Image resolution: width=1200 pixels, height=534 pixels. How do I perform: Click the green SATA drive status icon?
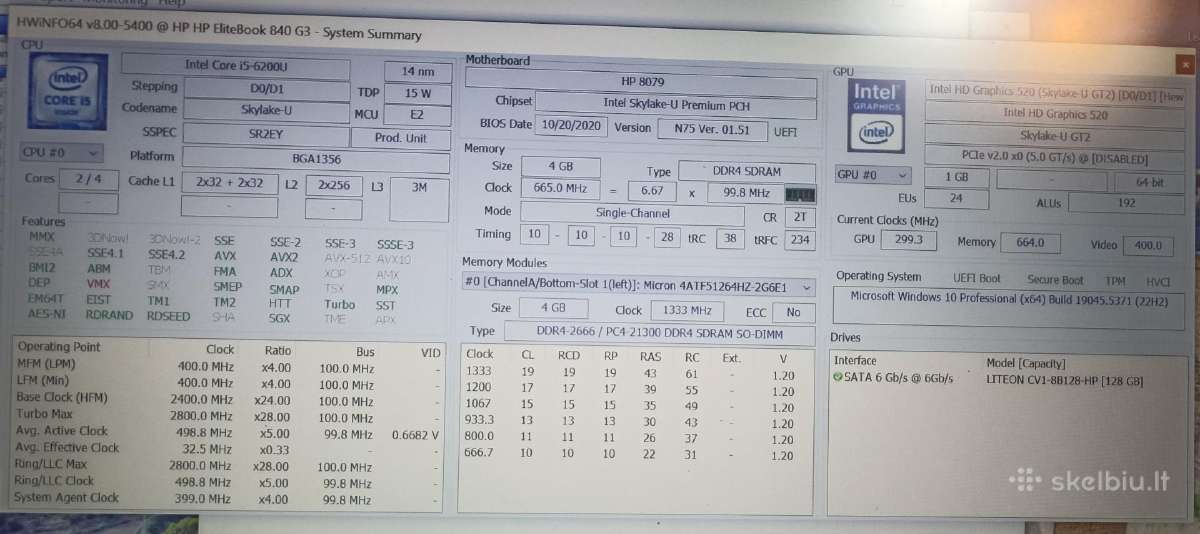[x=837, y=378]
